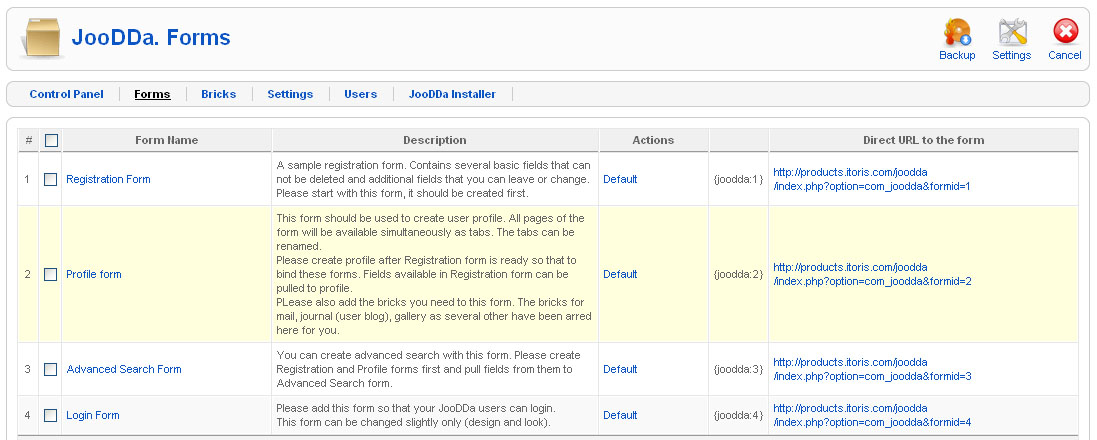The height and width of the screenshot is (440, 1097).
Task: Open the Profile form link
Action: (x=94, y=274)
